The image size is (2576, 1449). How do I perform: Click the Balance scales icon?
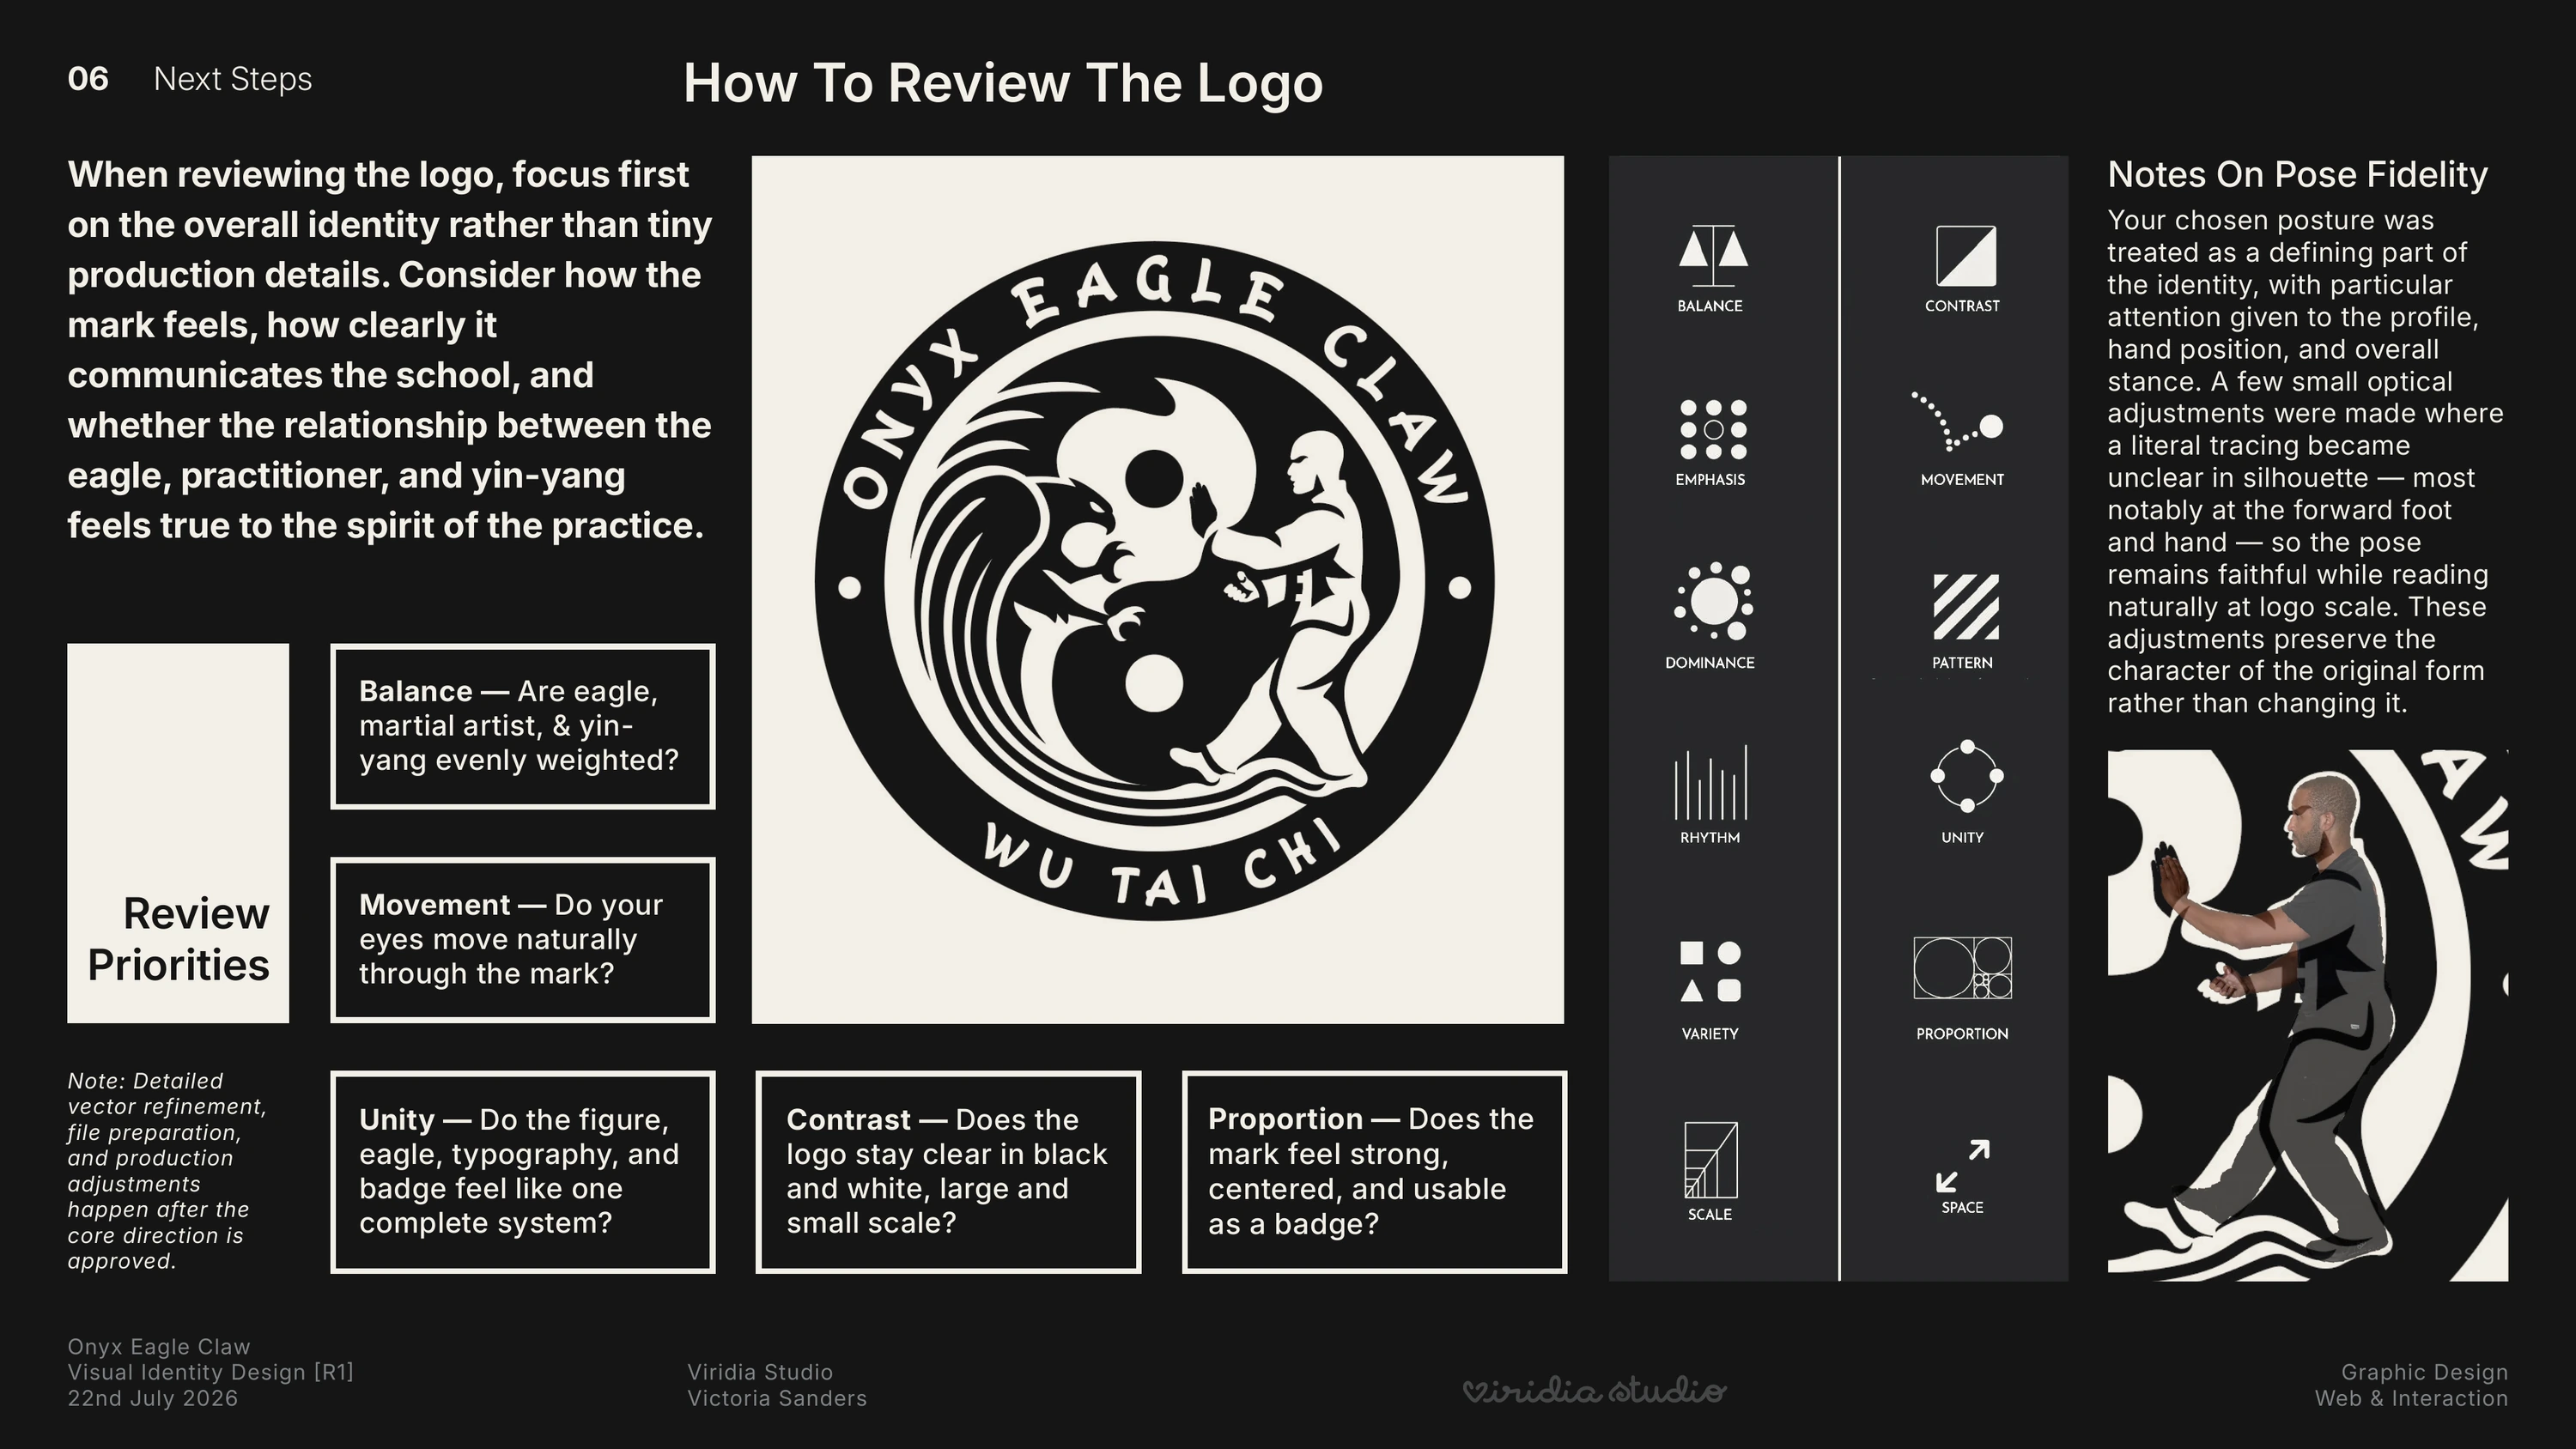1712,255
